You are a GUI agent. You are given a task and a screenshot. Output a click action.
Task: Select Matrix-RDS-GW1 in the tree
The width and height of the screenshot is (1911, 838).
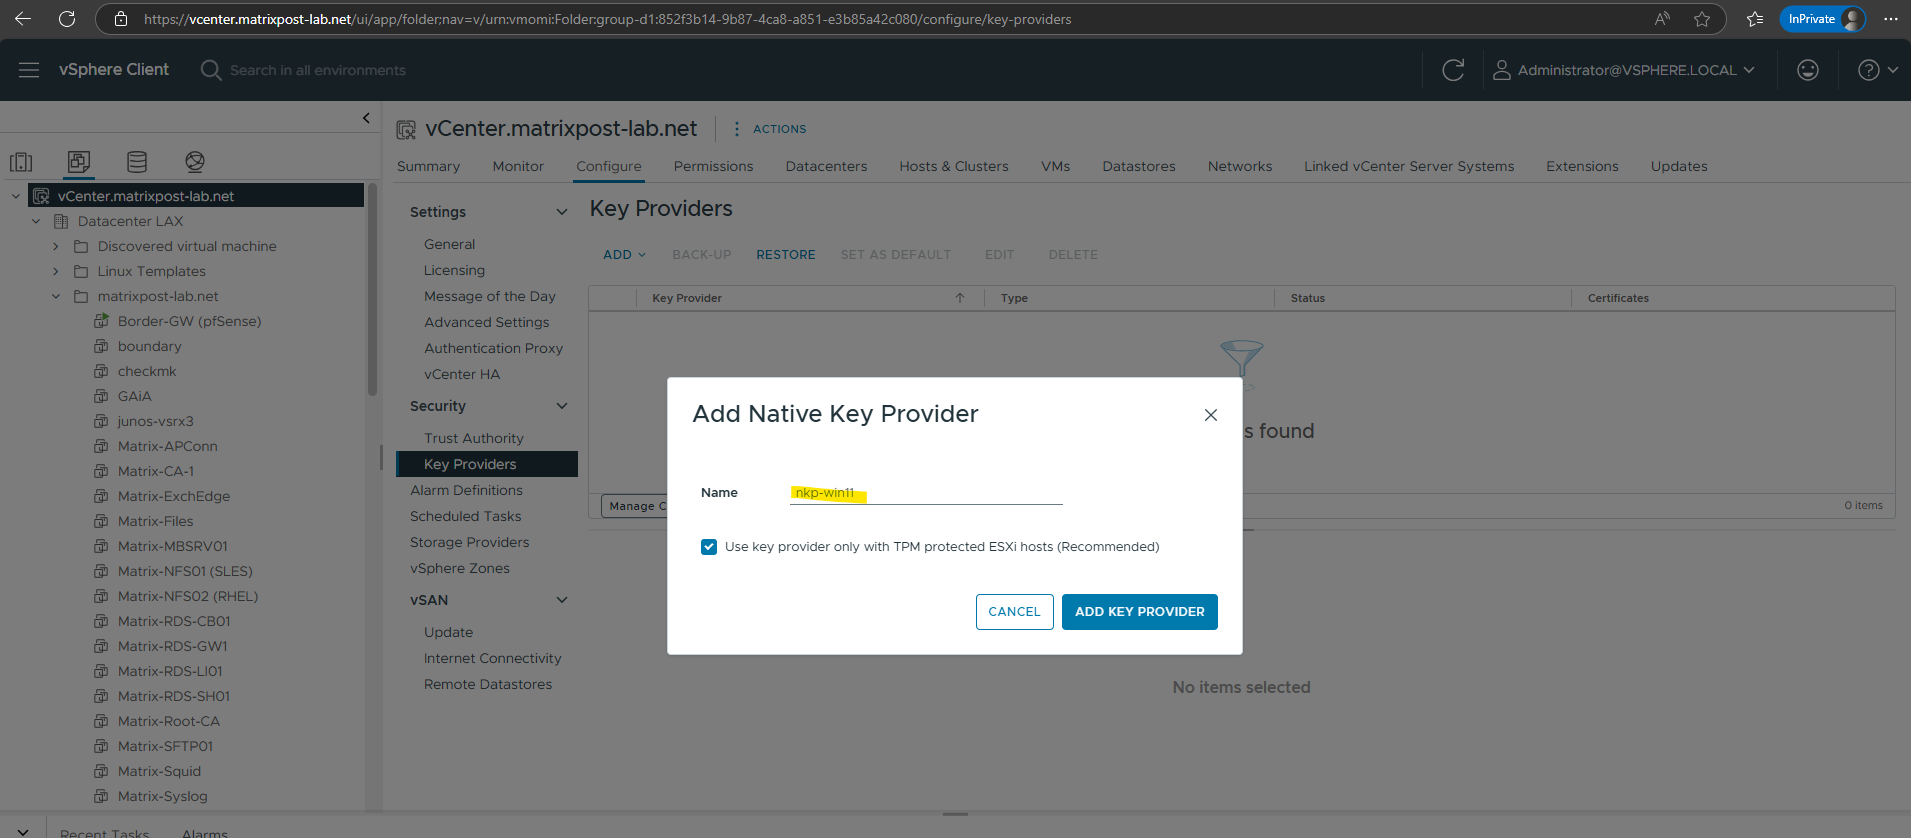(x=173, y=646)
